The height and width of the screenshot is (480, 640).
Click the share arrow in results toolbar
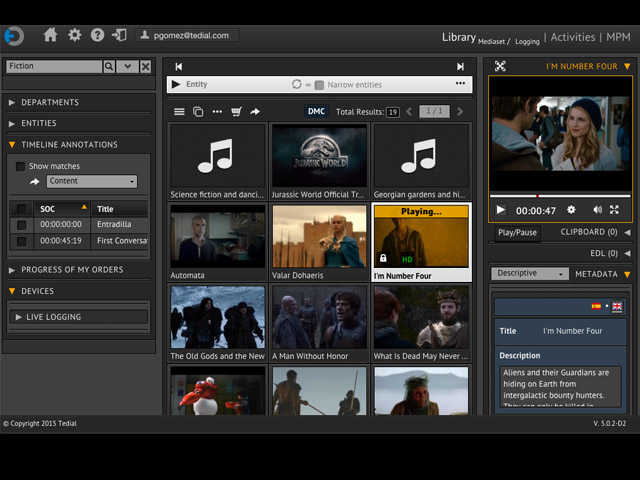point(255,111)
